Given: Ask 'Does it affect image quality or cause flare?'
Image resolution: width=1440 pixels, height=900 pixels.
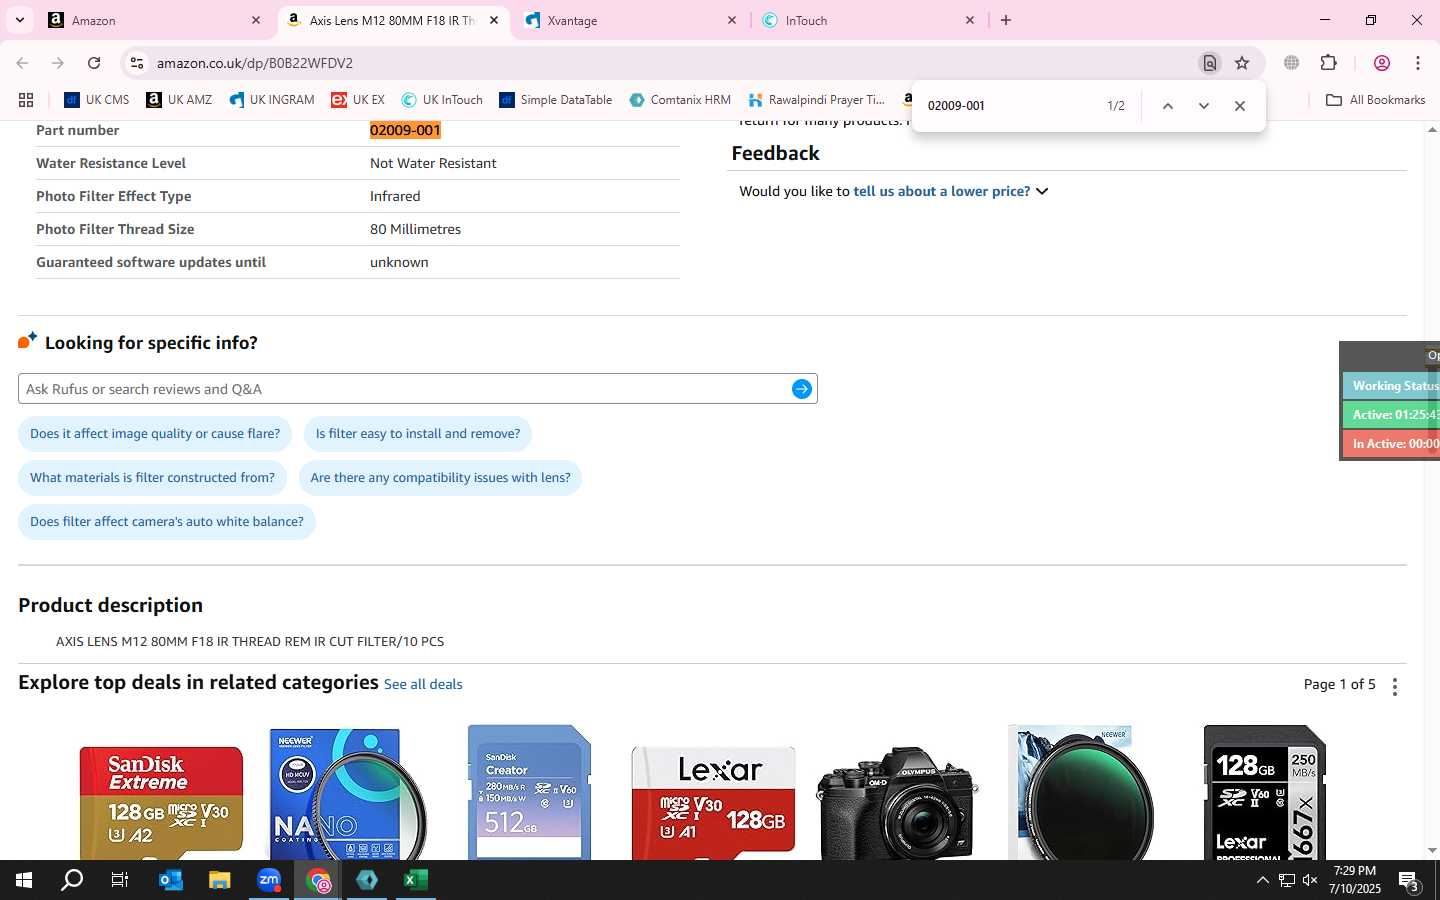Looking at the screenshot, I should (x=155, y=434).
